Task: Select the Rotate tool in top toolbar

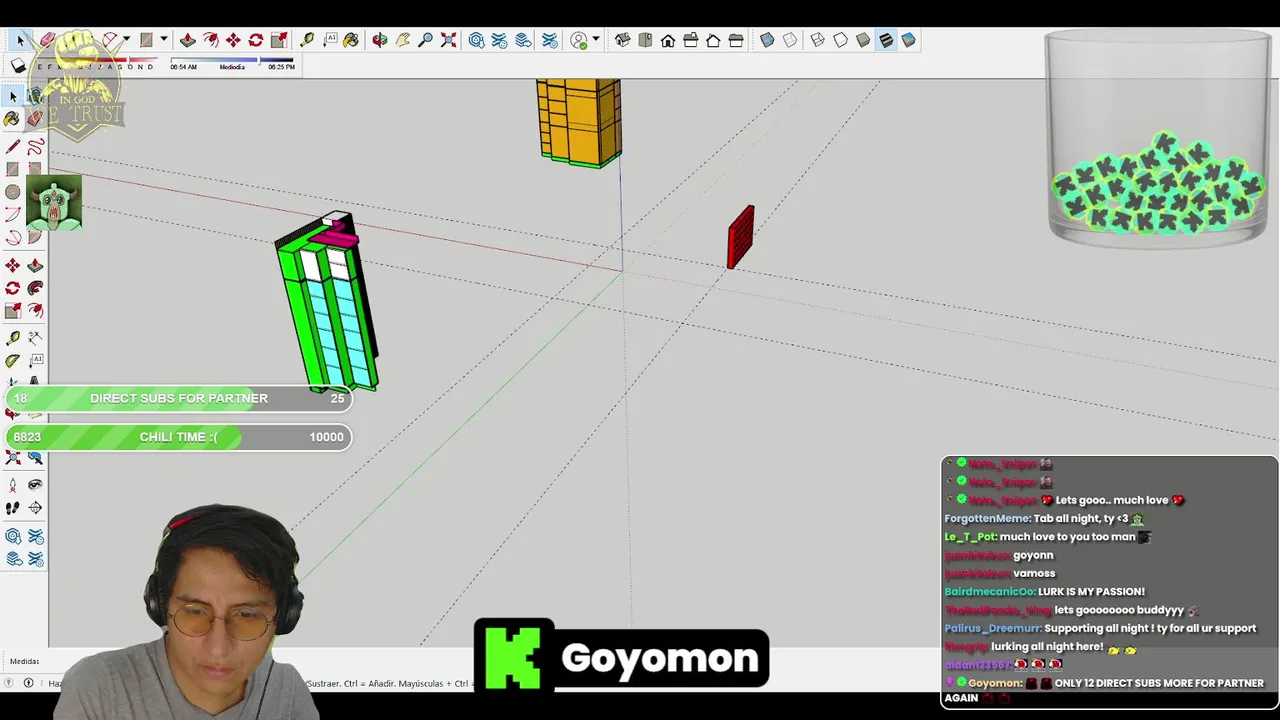Action: [x=256, y=40]
